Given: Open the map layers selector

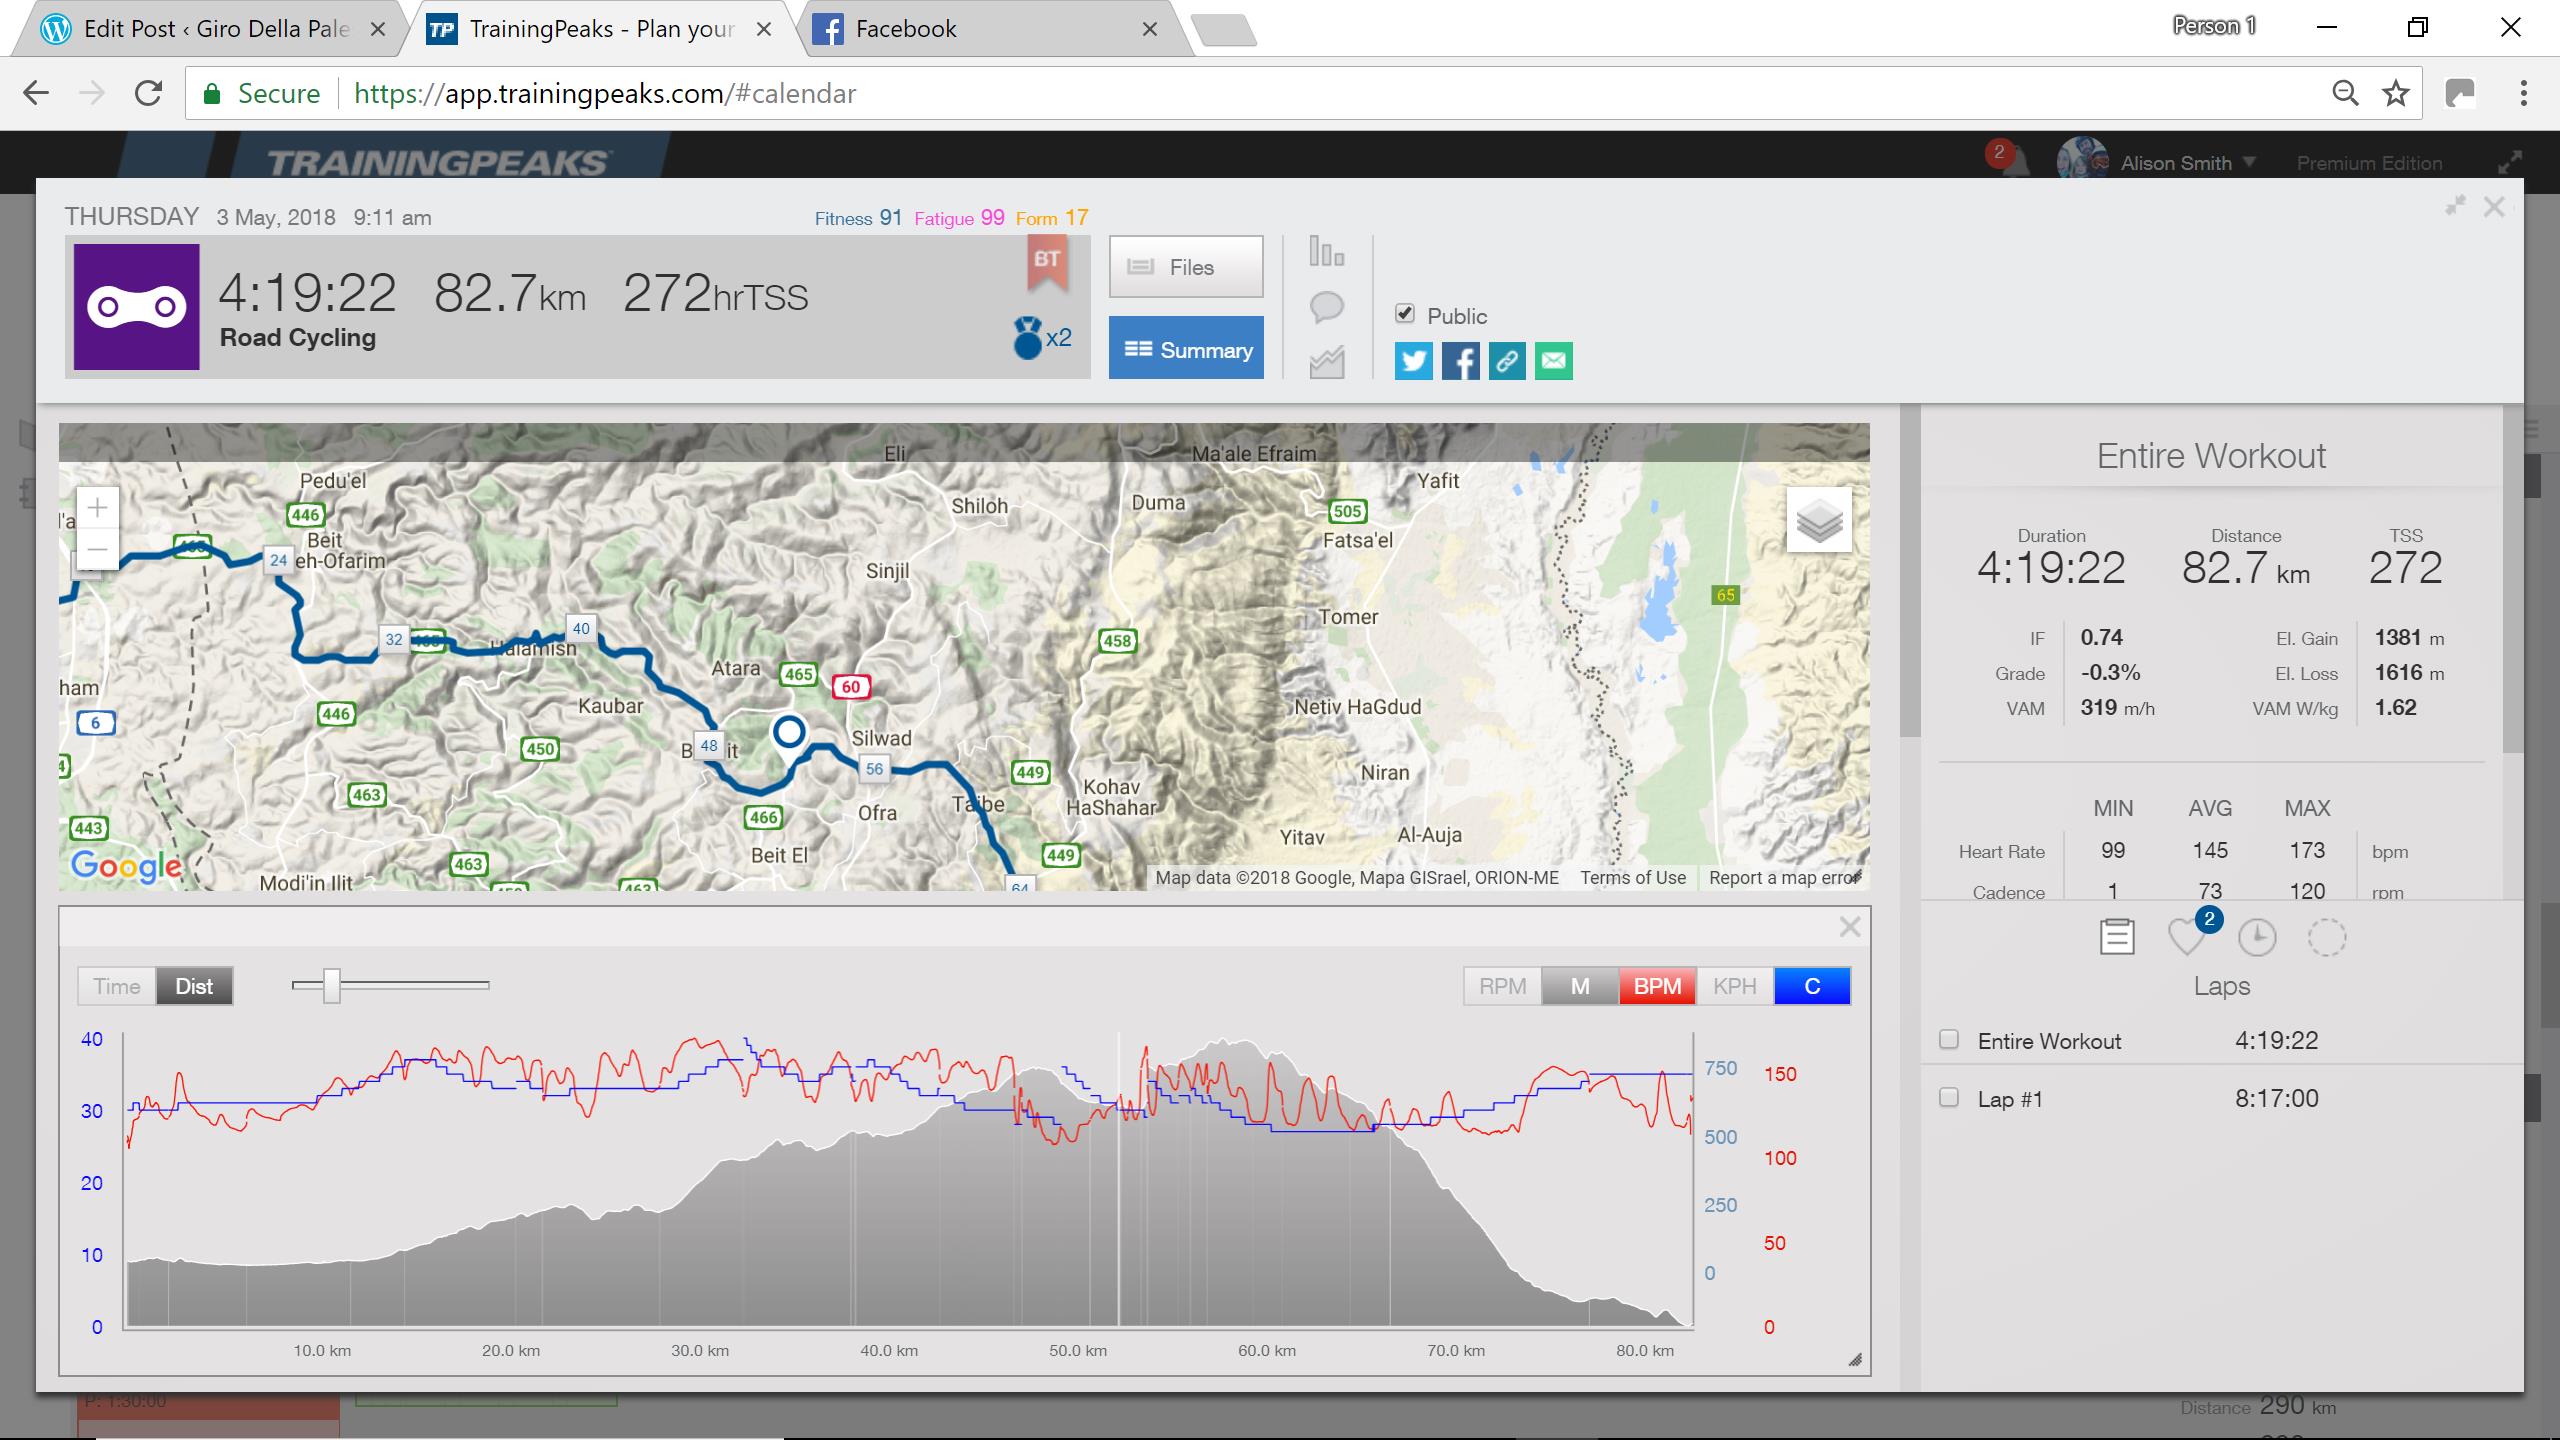Looking at the screenshot, I should coord(1819,520).
